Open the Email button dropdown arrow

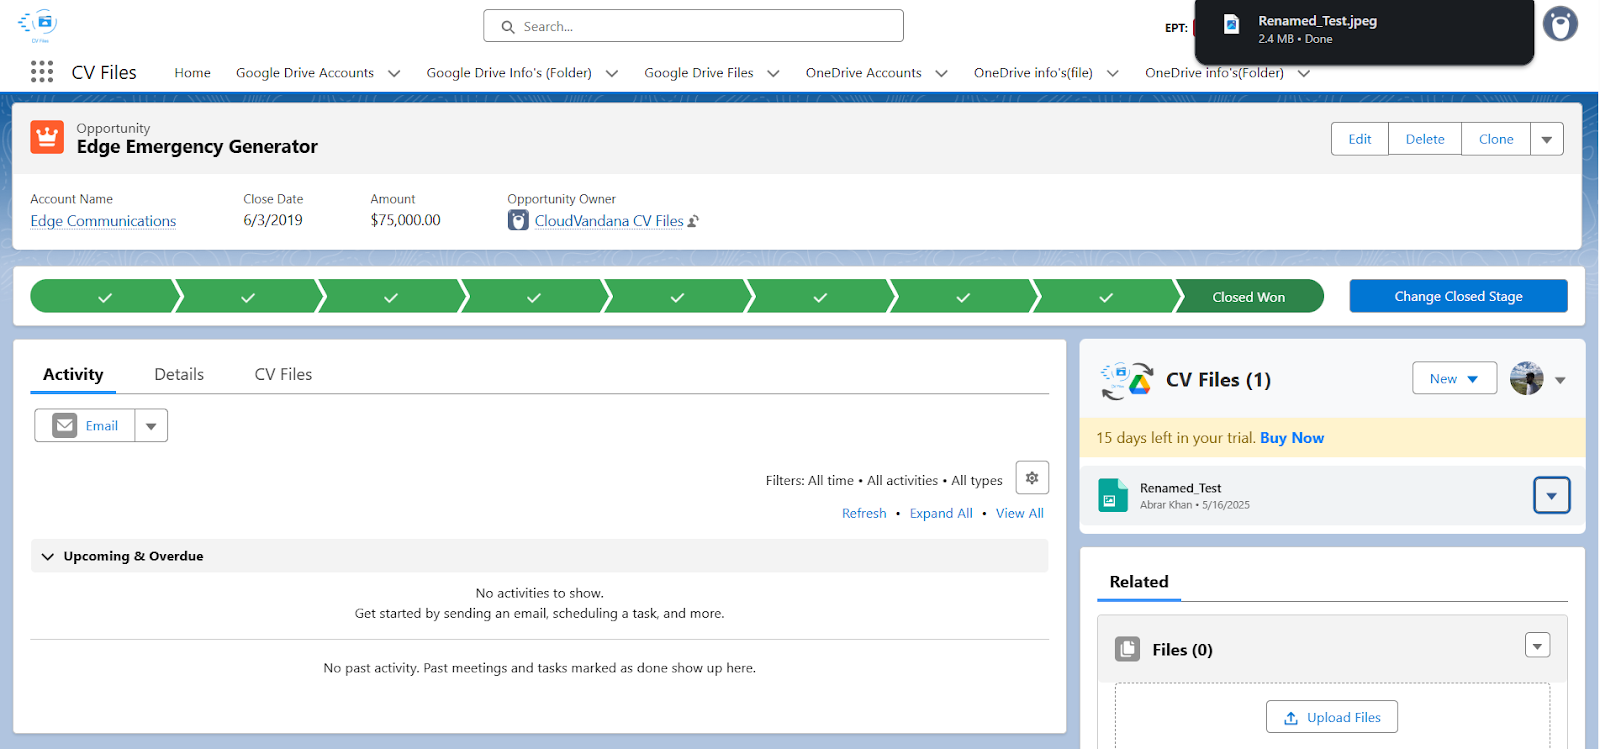[x=151, y=426]
